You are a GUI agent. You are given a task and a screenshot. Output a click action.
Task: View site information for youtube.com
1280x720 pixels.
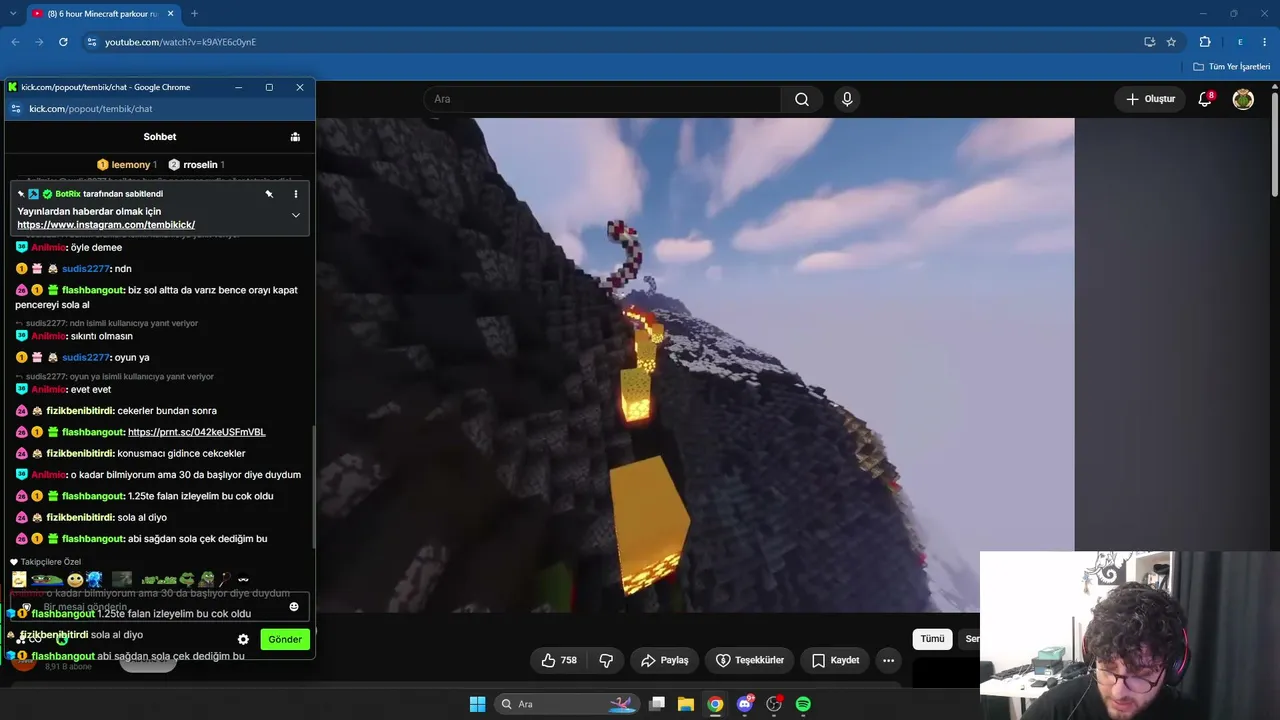pos(91,42)
